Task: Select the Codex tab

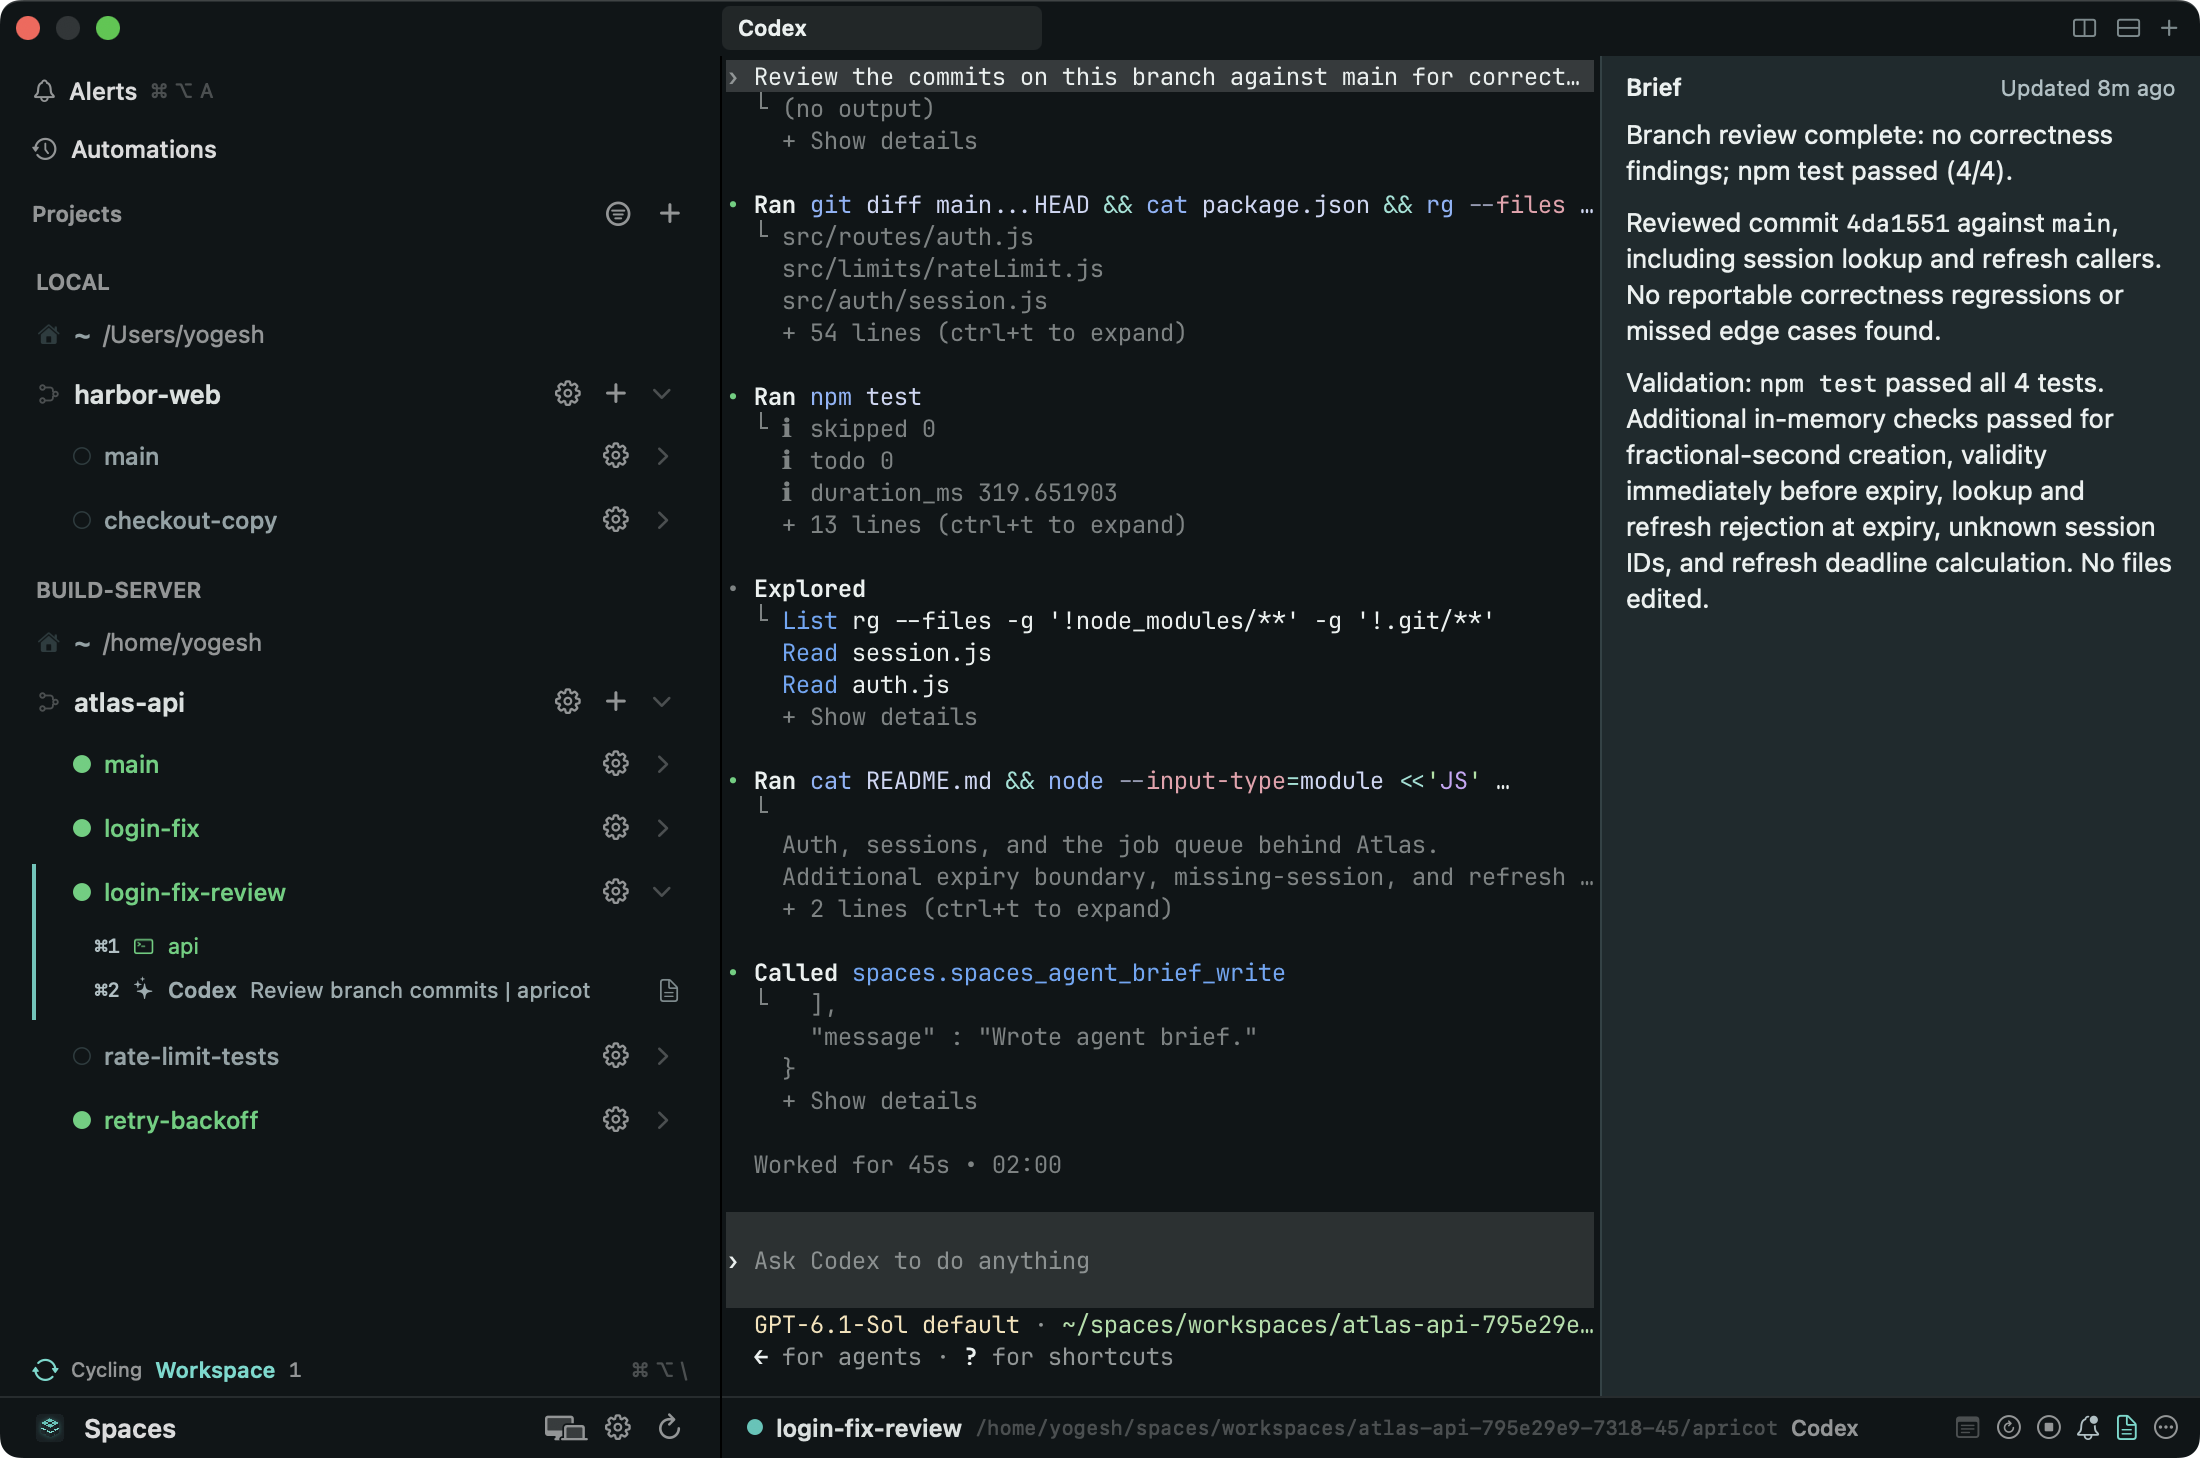Action: [x=881, y=28]
